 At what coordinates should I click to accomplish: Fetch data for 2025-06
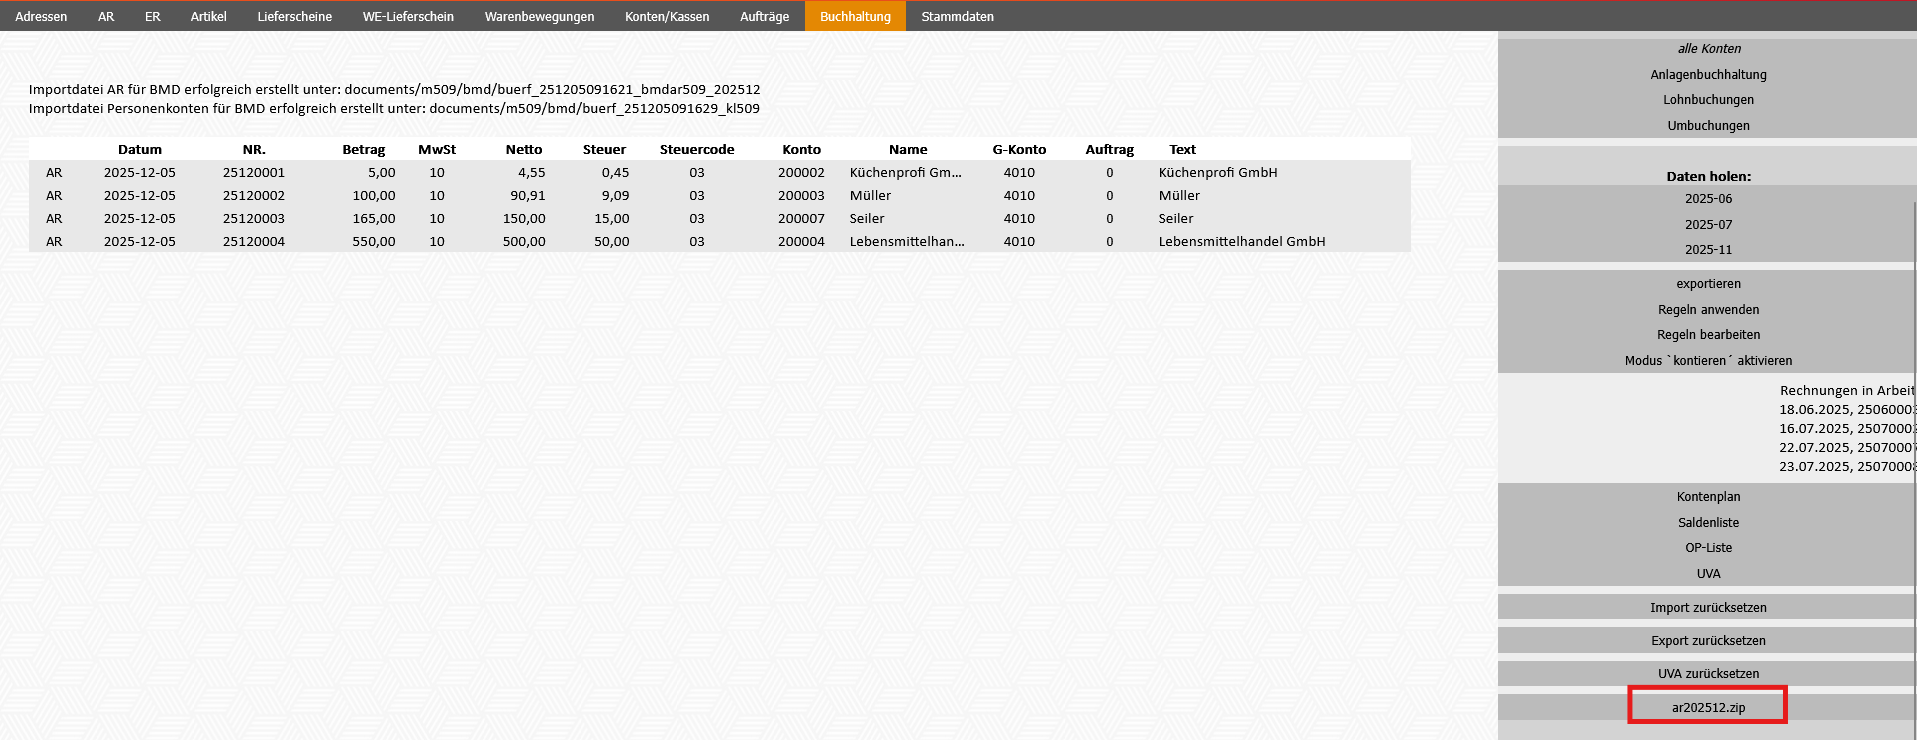(1707, 199)
